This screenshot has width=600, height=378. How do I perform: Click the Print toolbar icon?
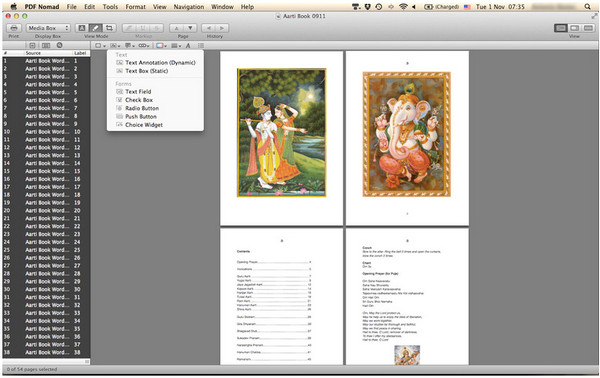click(14, 28)
